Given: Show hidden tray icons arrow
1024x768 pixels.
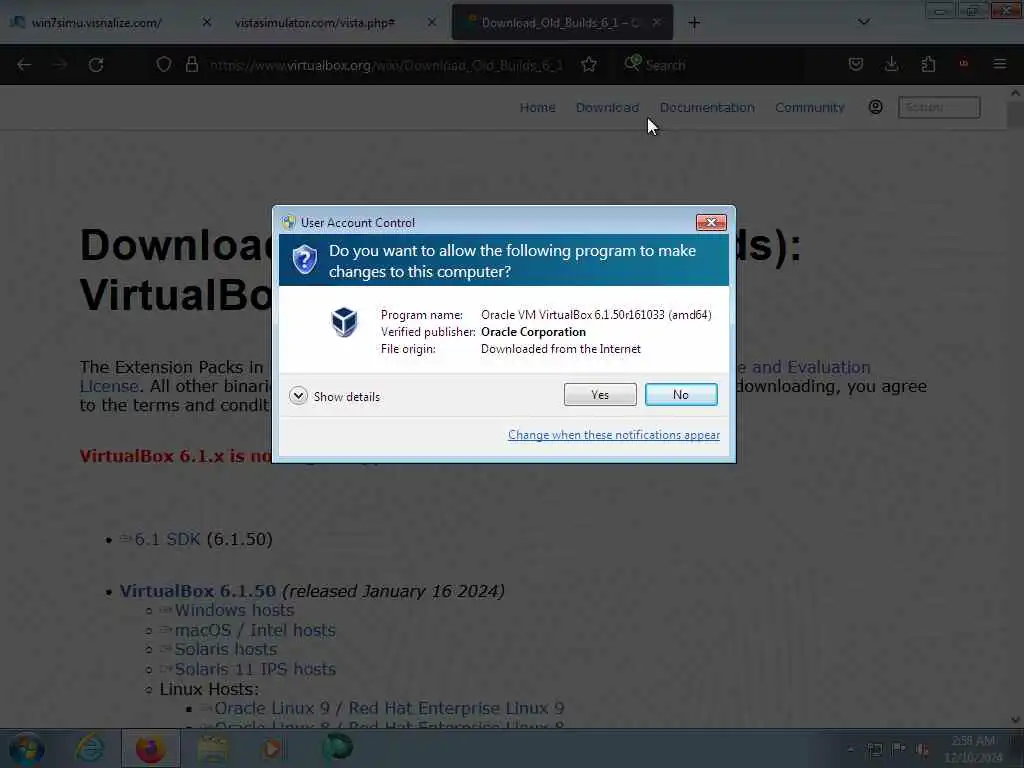Looking at the screenshot, I should [x=850, y=749].
